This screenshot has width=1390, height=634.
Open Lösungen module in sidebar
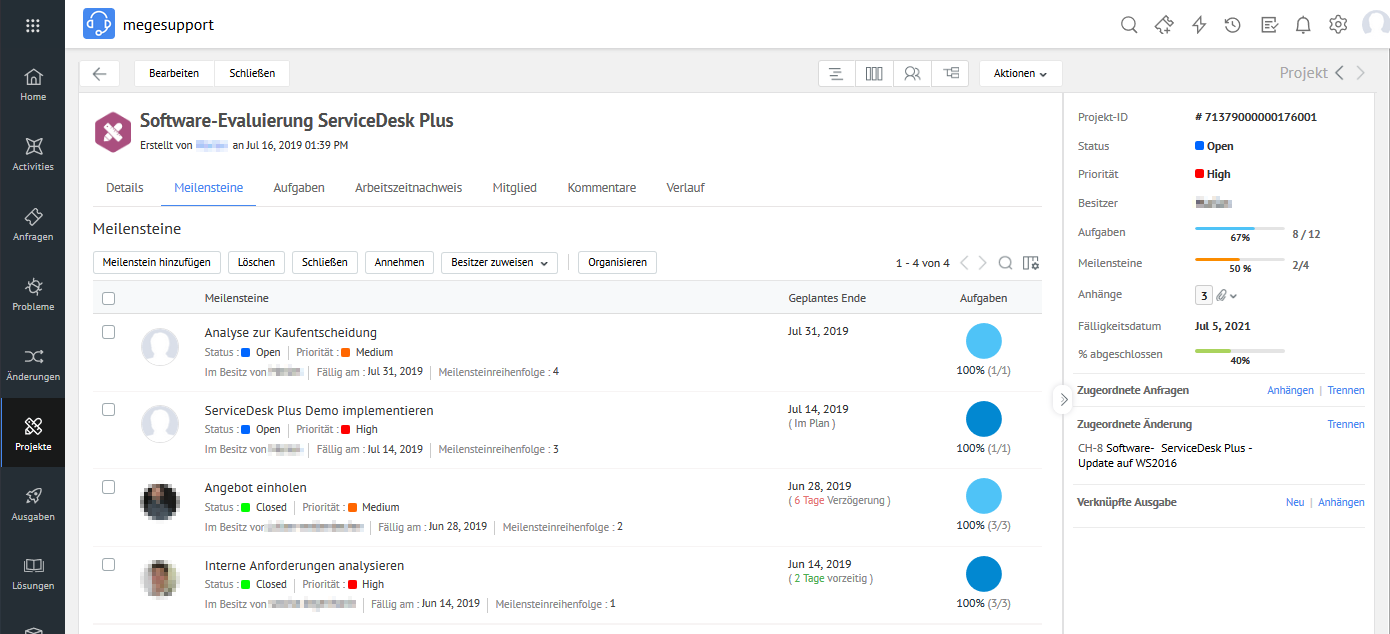(33, 573)
